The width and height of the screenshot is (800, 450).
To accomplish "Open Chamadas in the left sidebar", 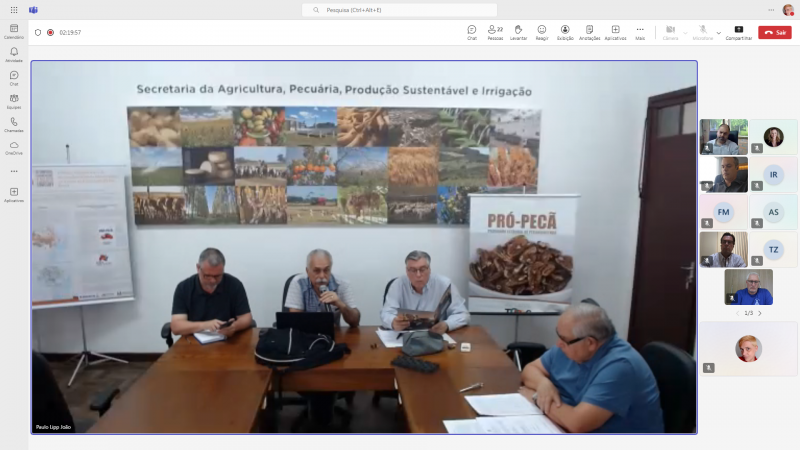I will point(14,124).
